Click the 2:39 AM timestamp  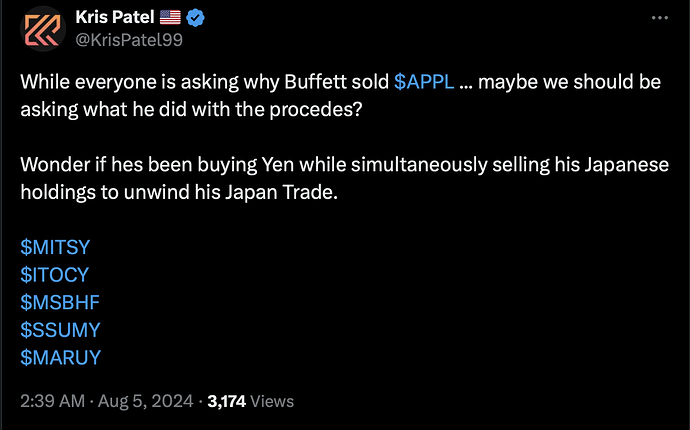(x=52, y=401)
